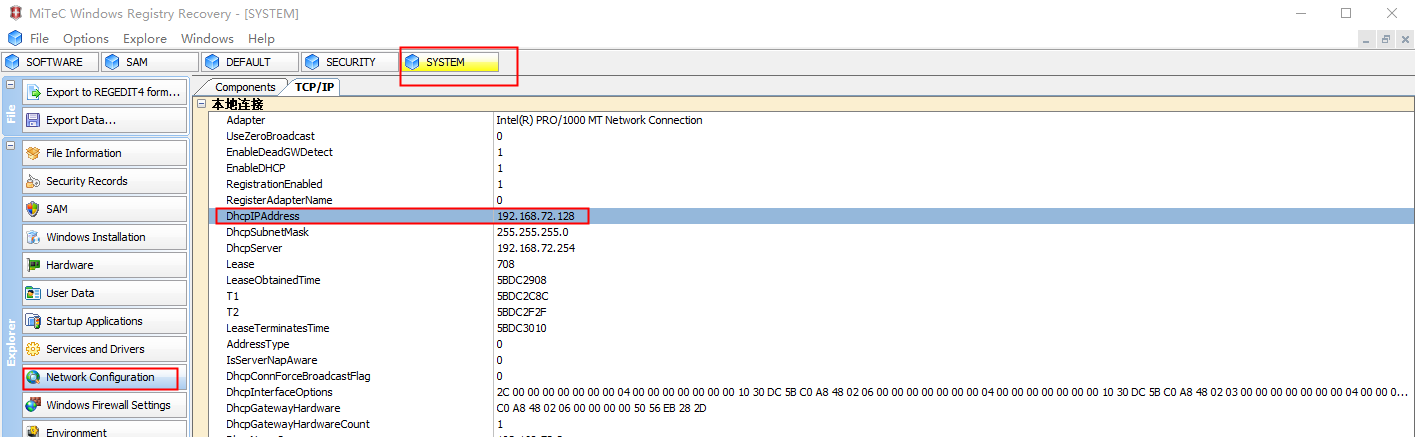Select the EnableDeadGWDetect row
The height and width of the screenshot is (437, 1415).
[x=811, y=152]
